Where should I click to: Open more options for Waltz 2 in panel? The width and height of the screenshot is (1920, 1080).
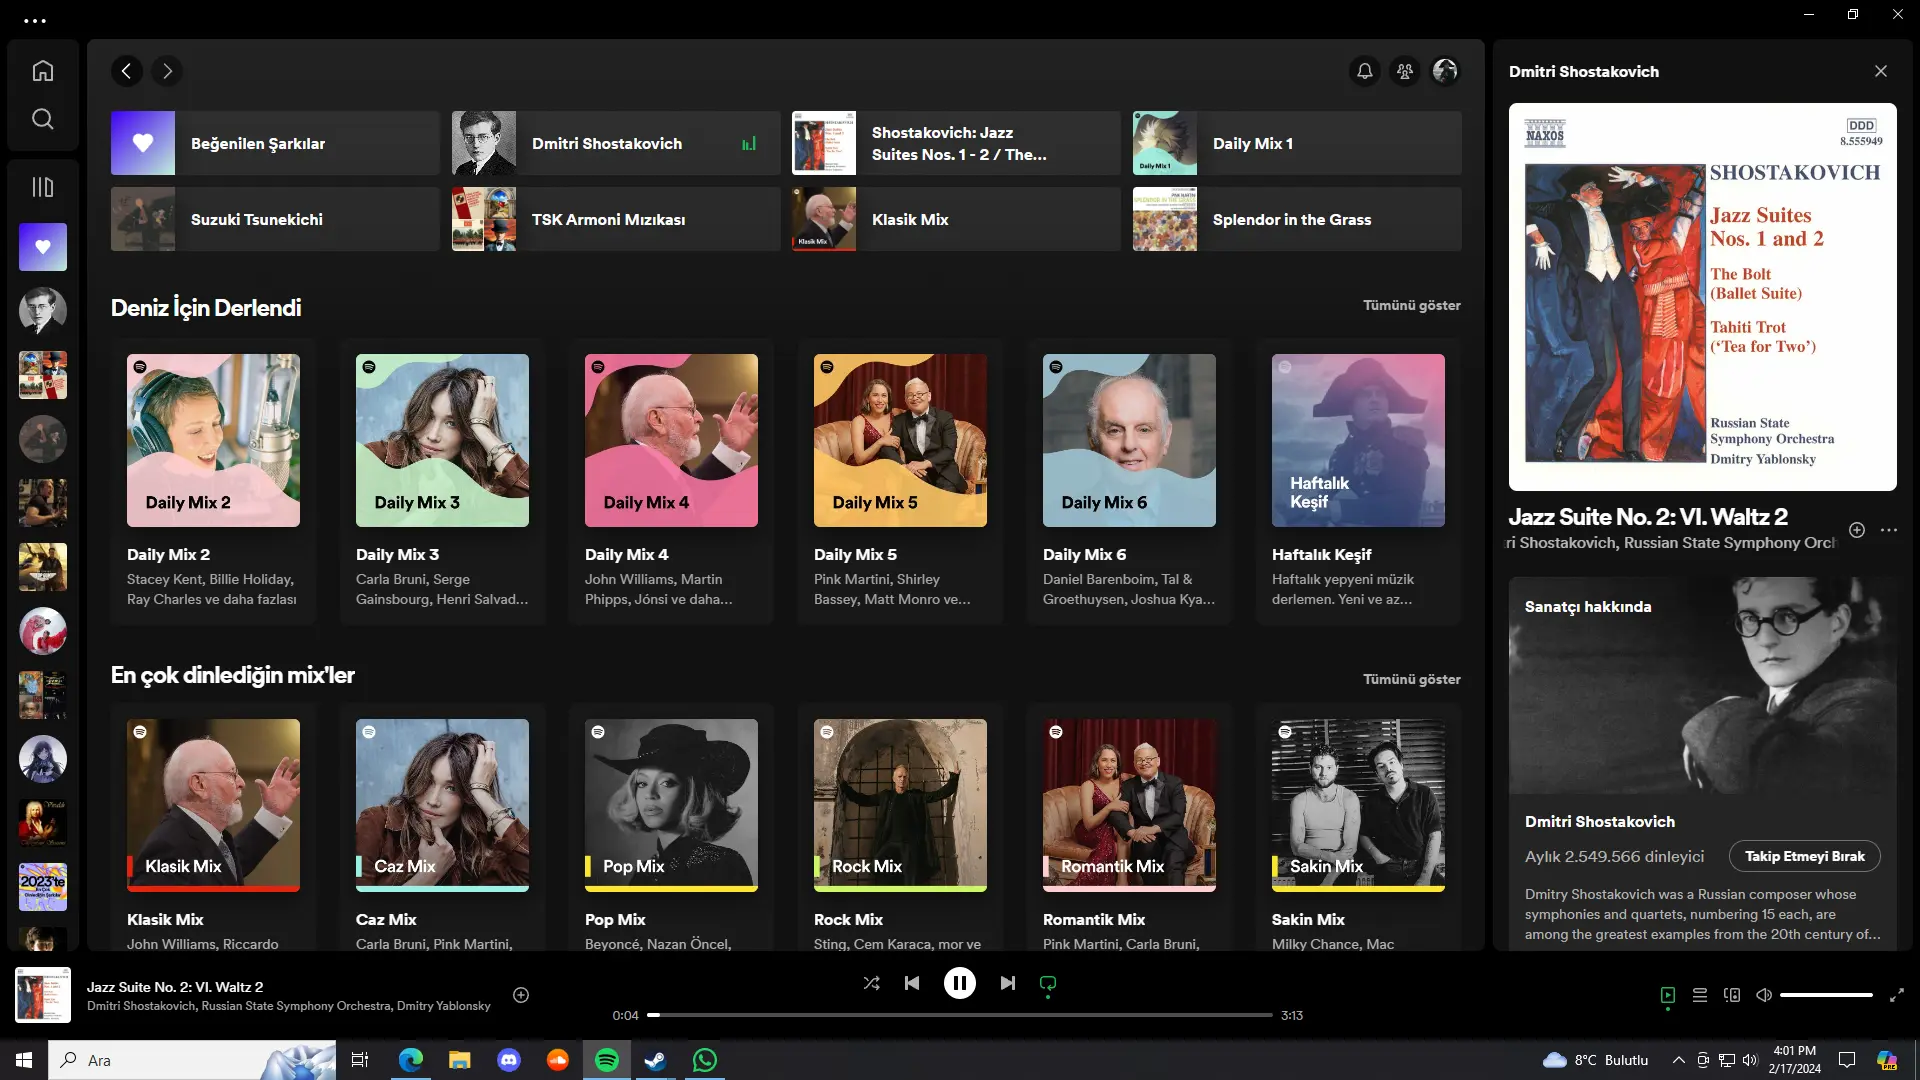click(1889, 530)
